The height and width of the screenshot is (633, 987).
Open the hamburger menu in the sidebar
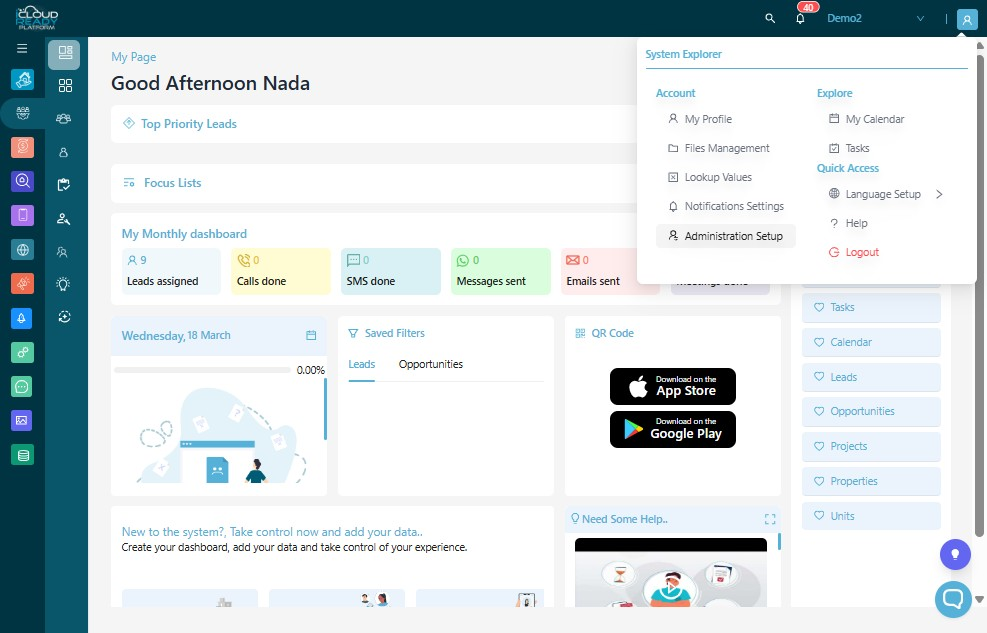[22, 48]
